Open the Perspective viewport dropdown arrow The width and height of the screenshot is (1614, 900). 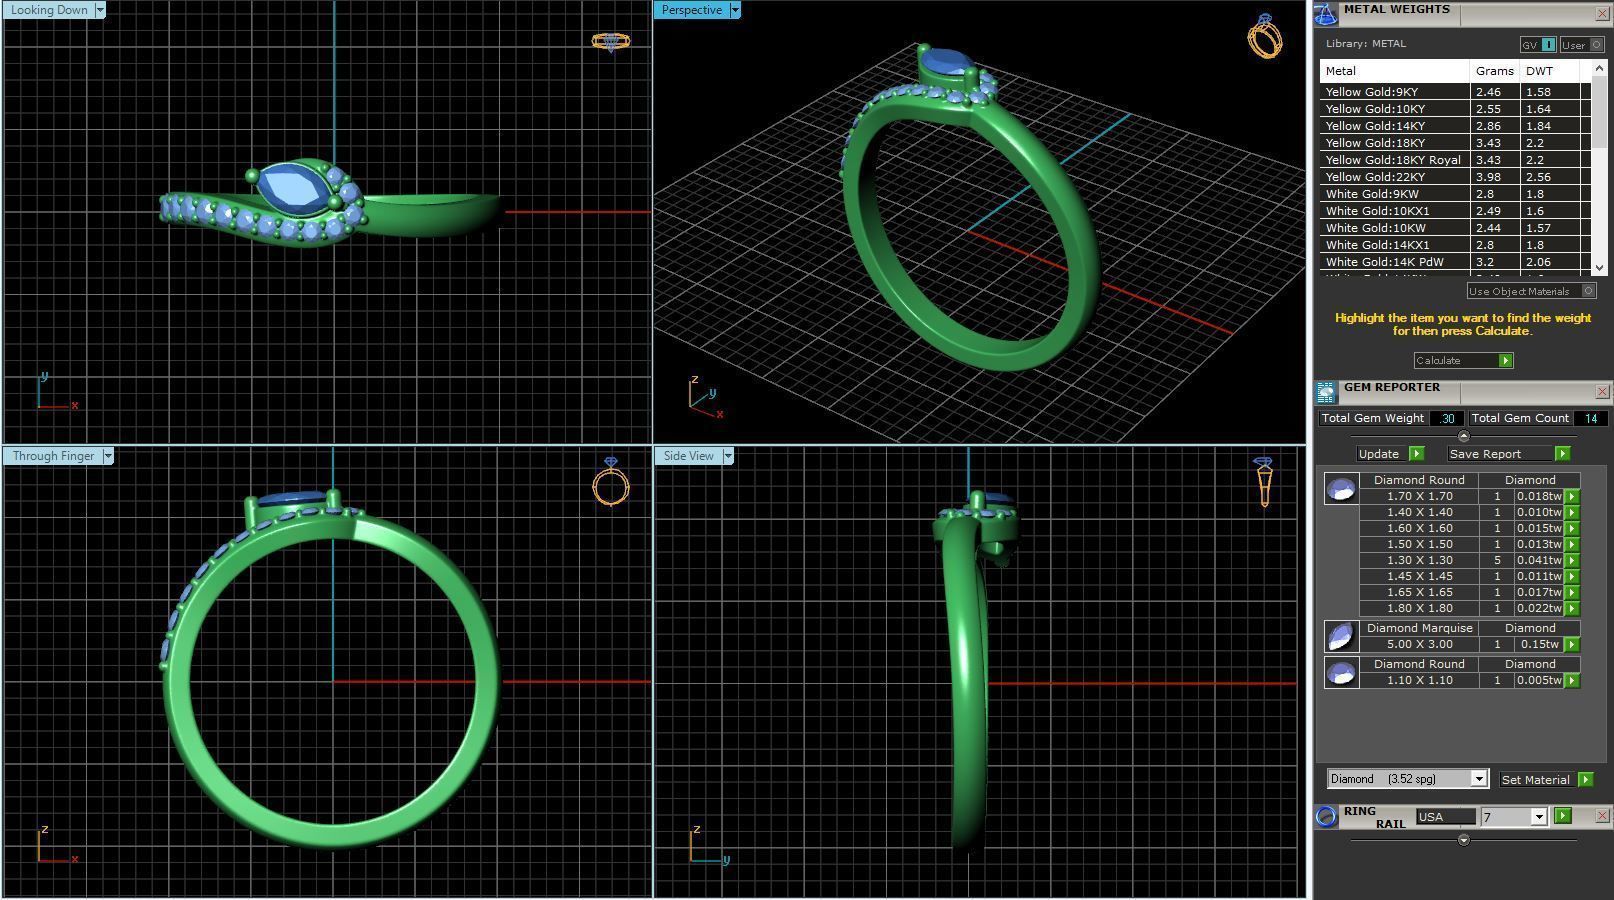(735, 10)
